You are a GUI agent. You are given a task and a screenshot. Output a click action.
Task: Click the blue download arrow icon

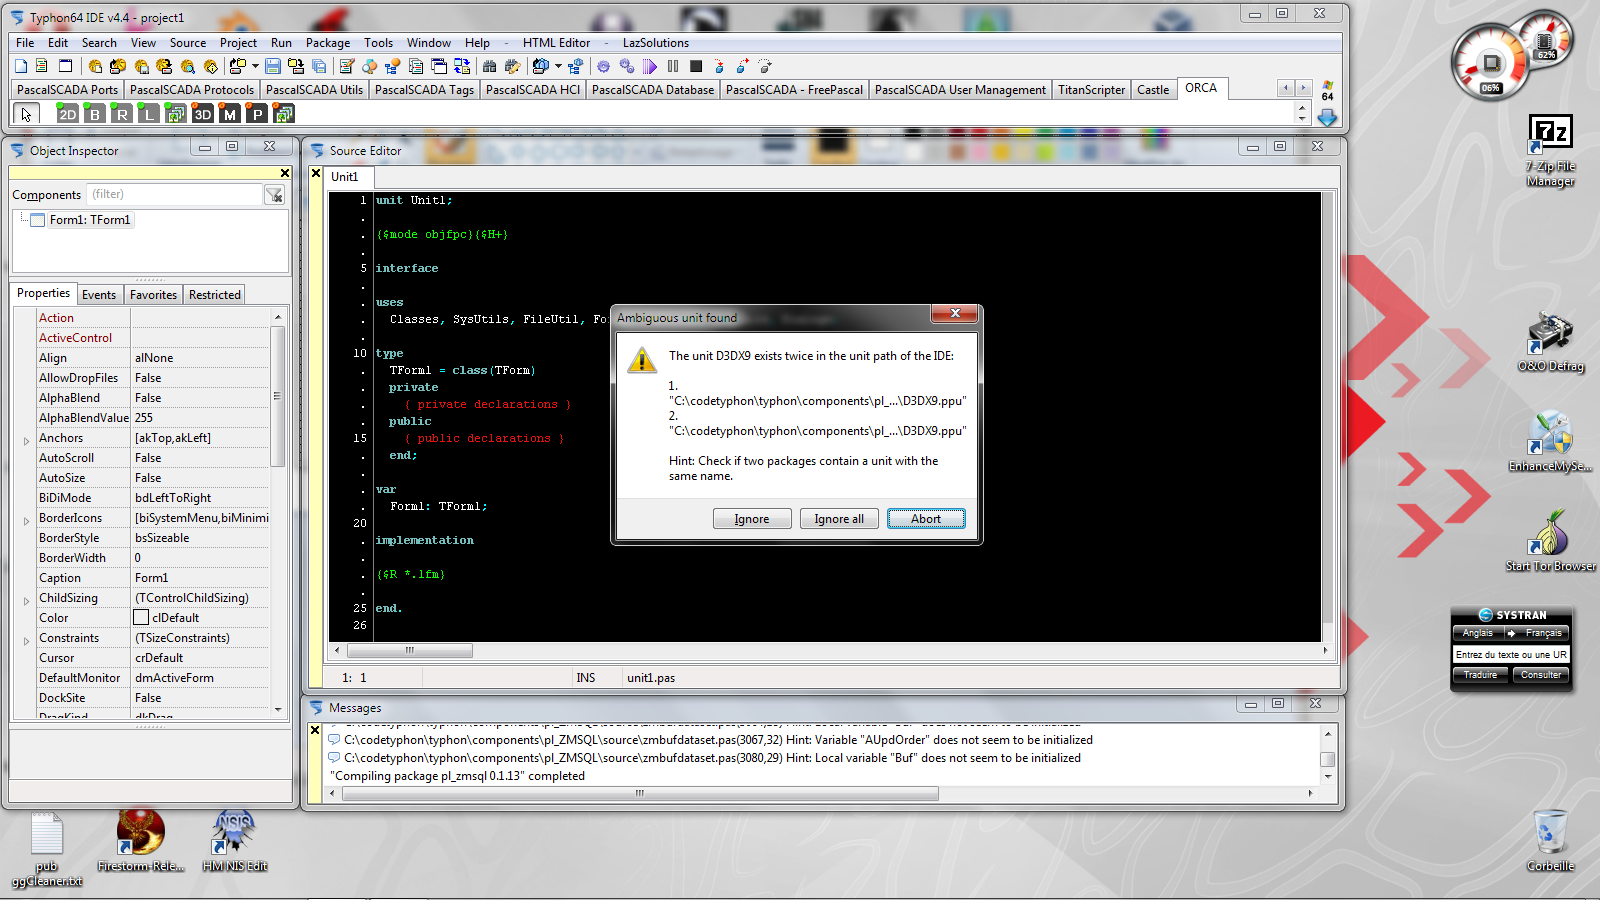click(1327, 117)
